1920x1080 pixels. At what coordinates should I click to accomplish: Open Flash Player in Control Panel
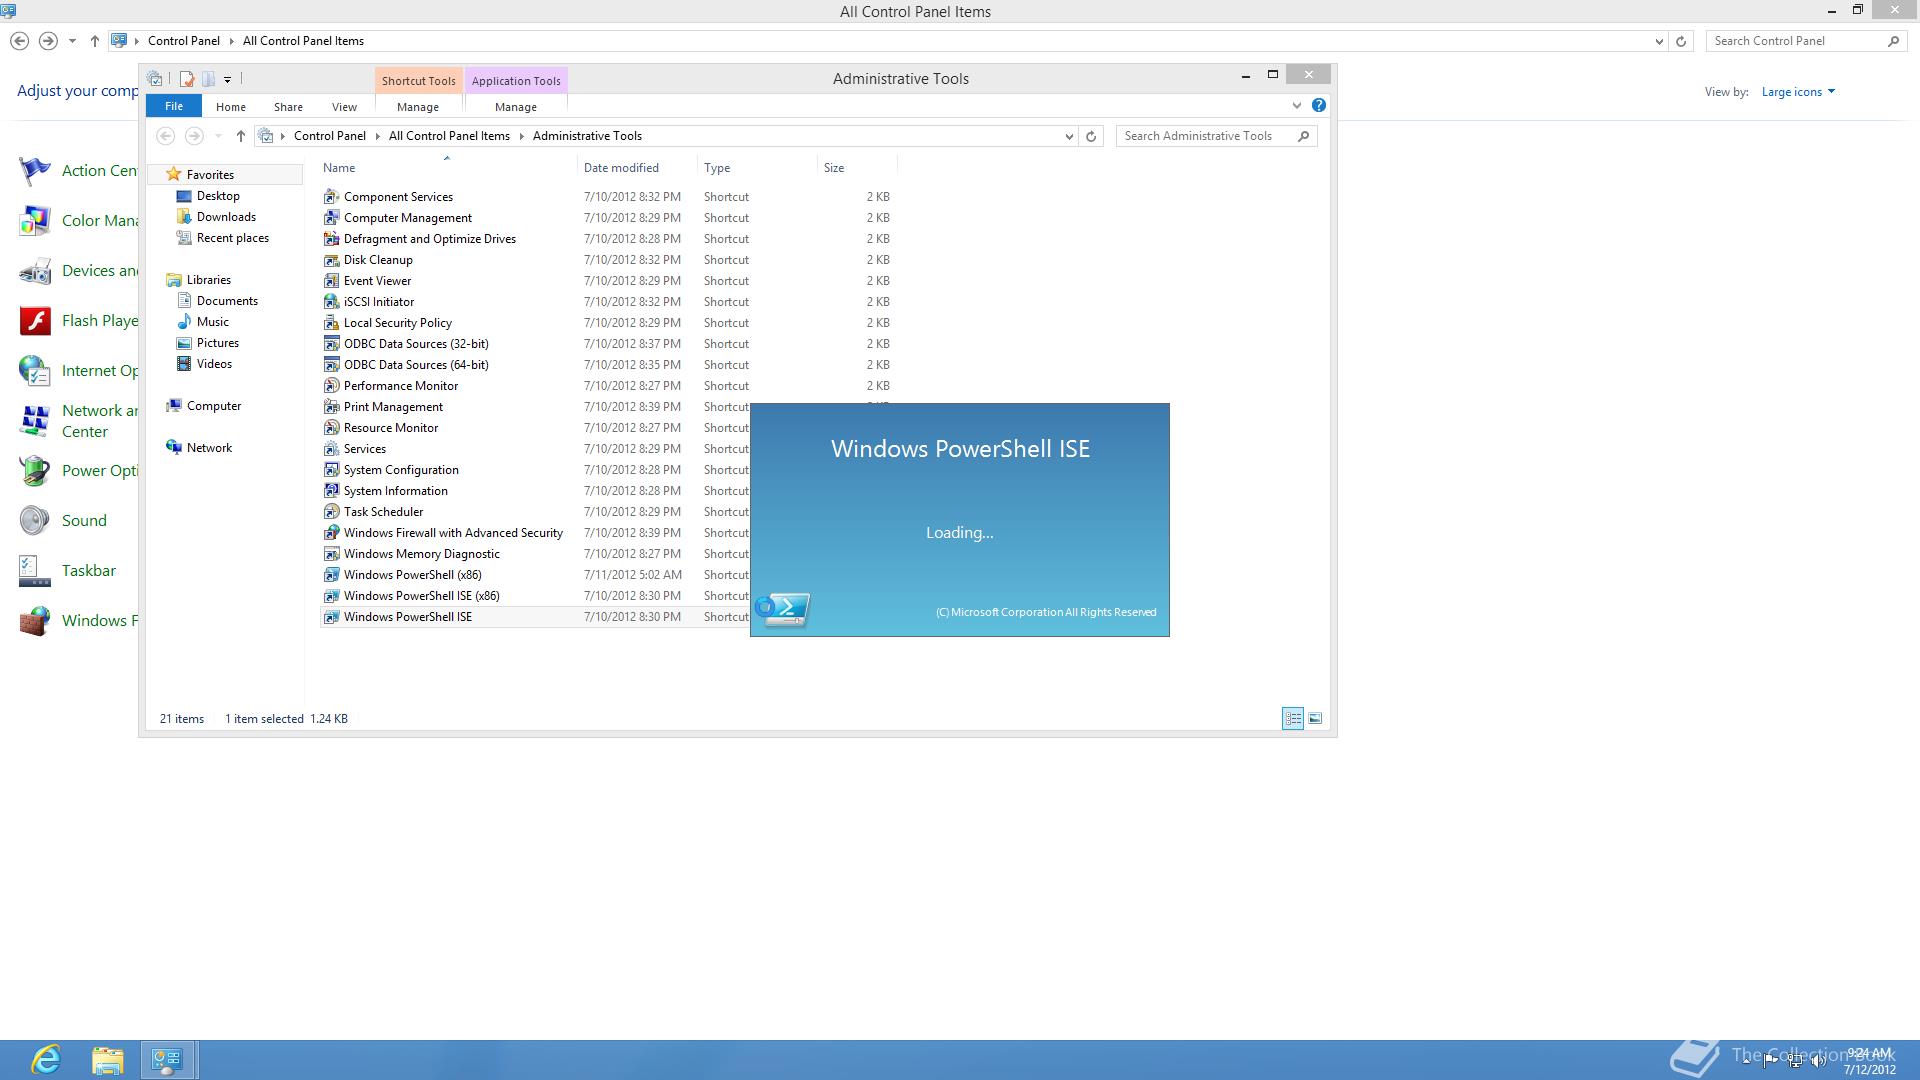(x=78, y=320)
